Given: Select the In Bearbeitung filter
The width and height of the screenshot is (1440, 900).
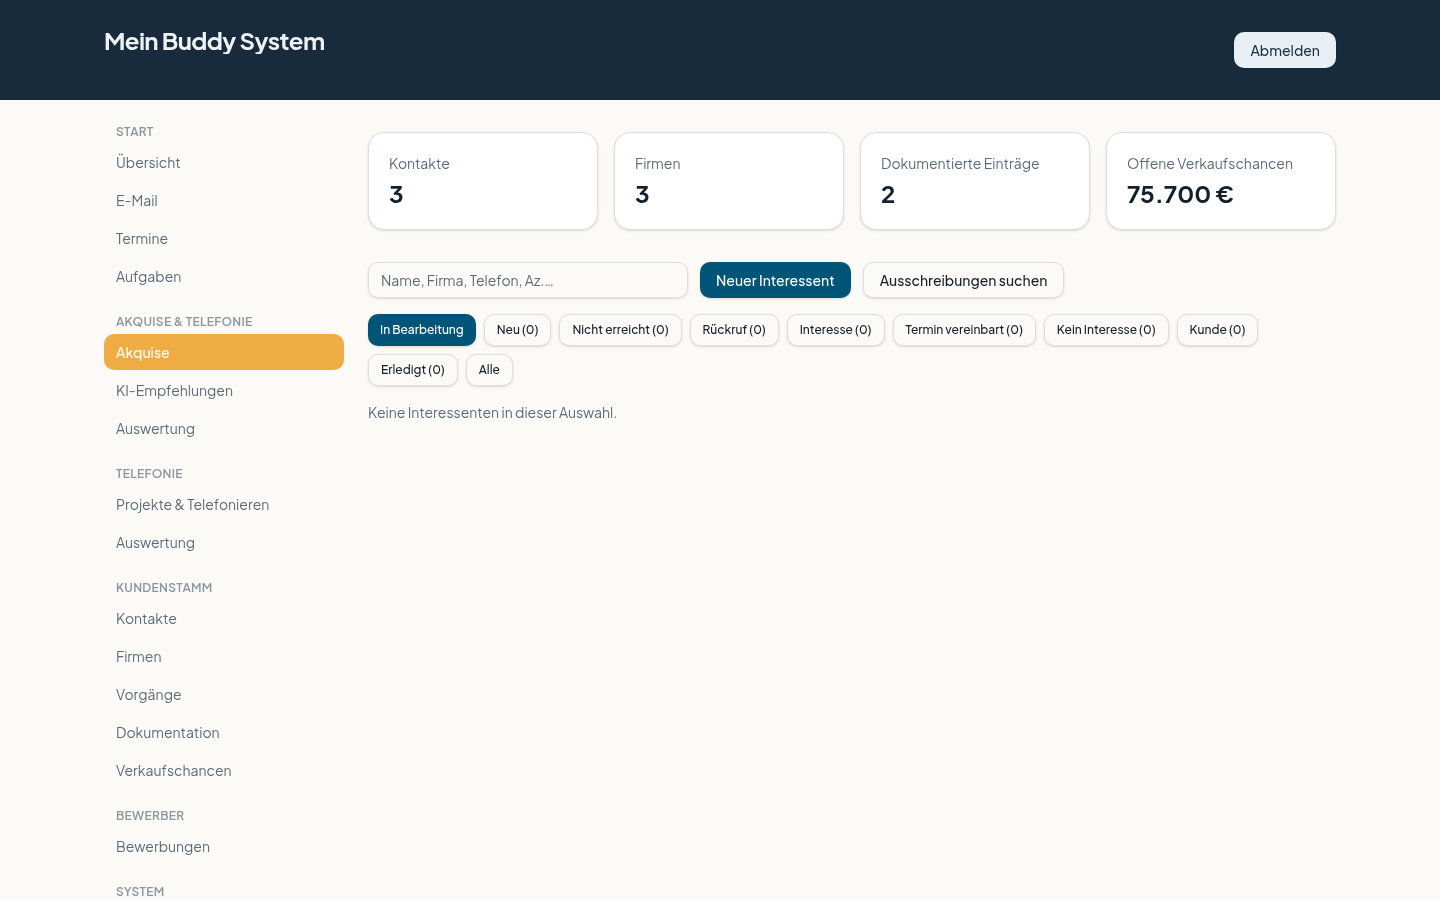Looking at the screenshot, I should pyautogui.click(x=422, y=330).
